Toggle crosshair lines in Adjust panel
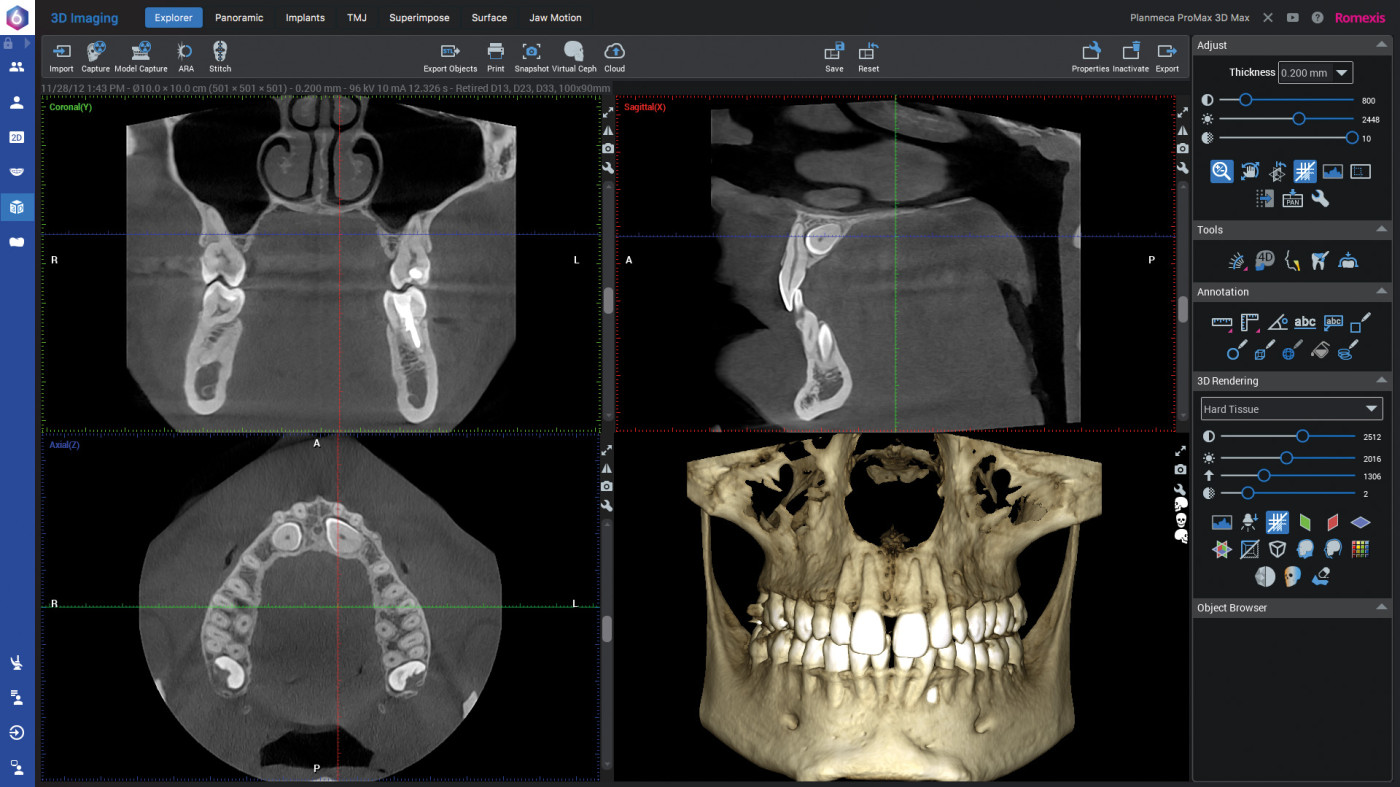Viewport: 1400px width, 787px height. tap(1305, 171)
